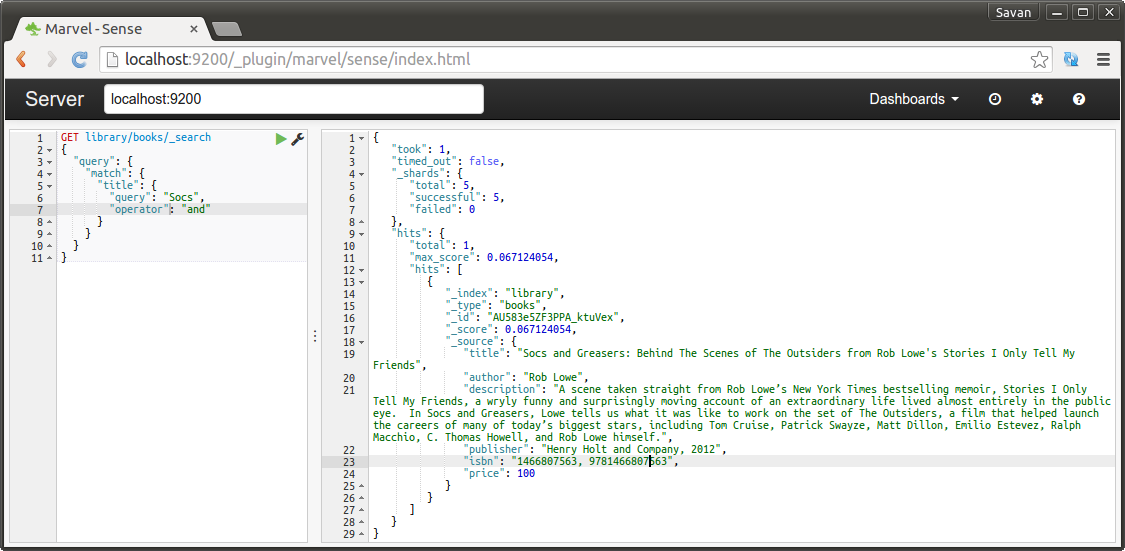This screenshot has height=551, width=1125.
Task: Collapse the "hits" array fold at line 12
Action: click(360, 270)
